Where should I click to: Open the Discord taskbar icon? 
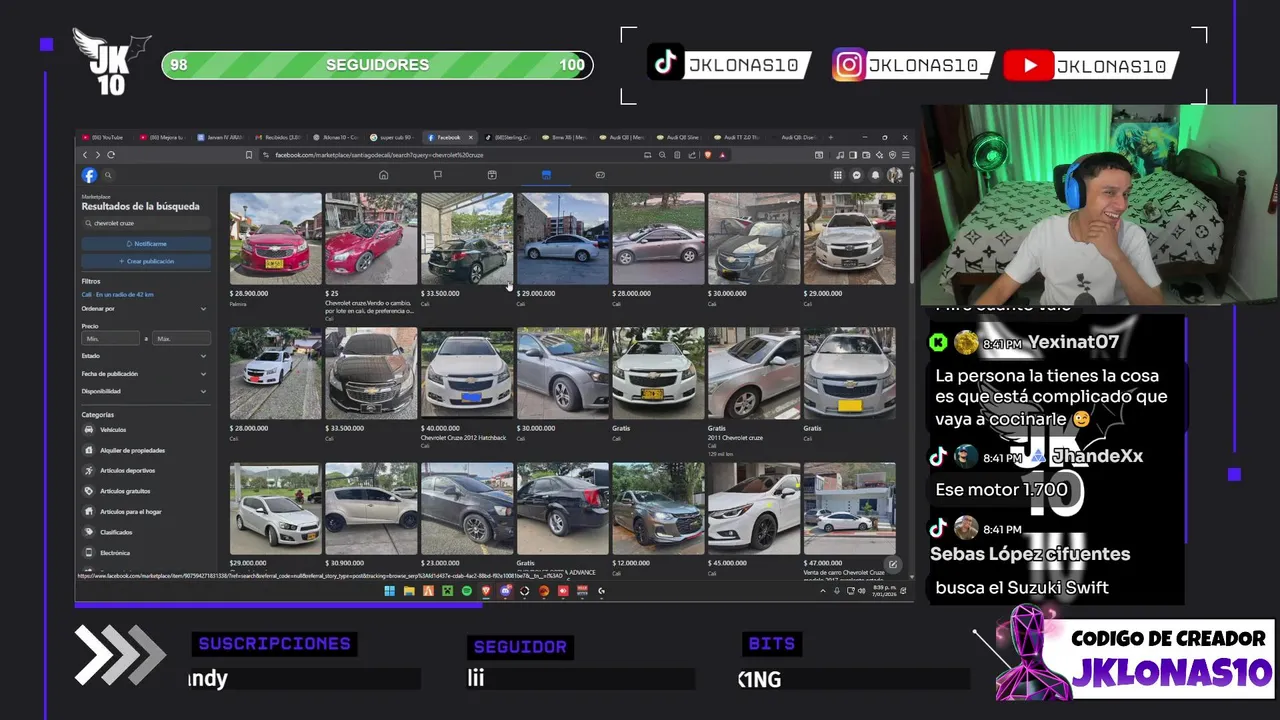[x=506, y=591]
